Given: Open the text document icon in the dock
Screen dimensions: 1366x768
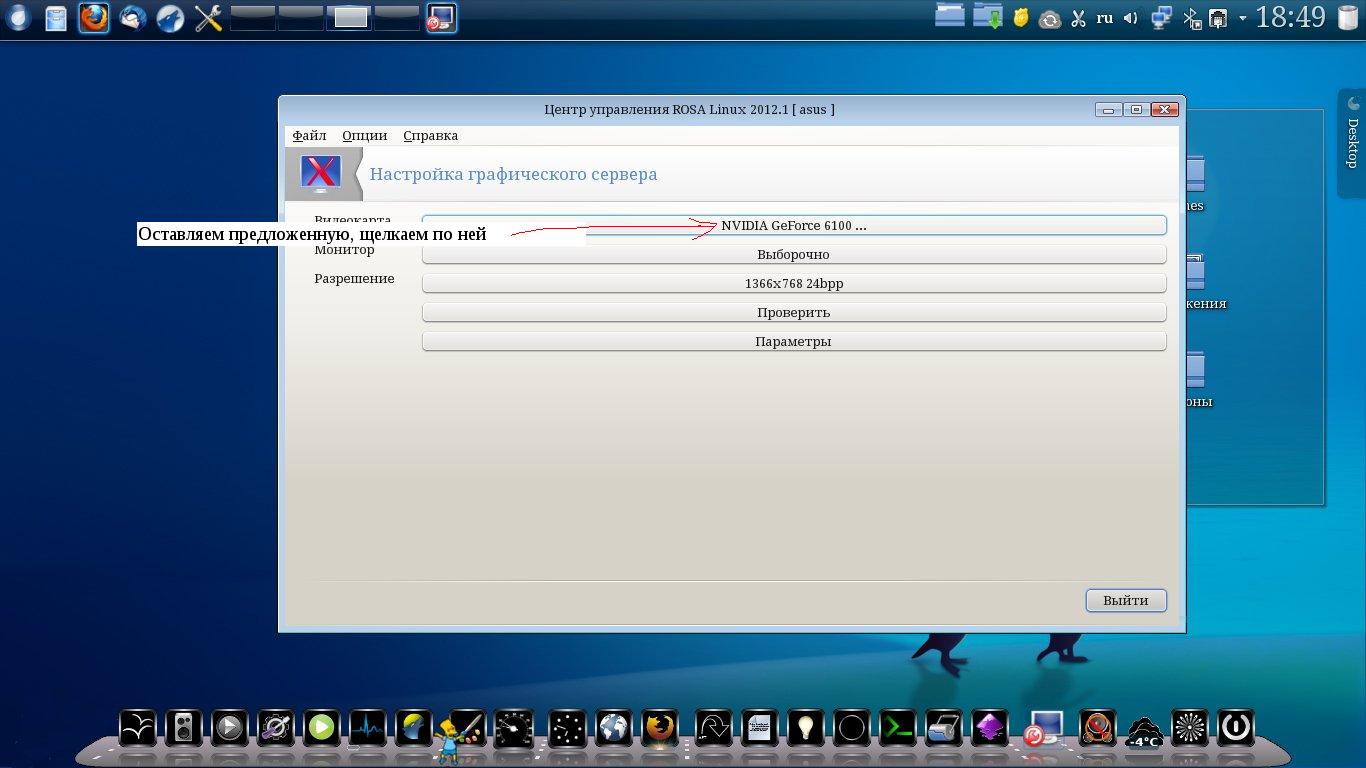Looking at the screenshot, I should (x=761, y=727).
